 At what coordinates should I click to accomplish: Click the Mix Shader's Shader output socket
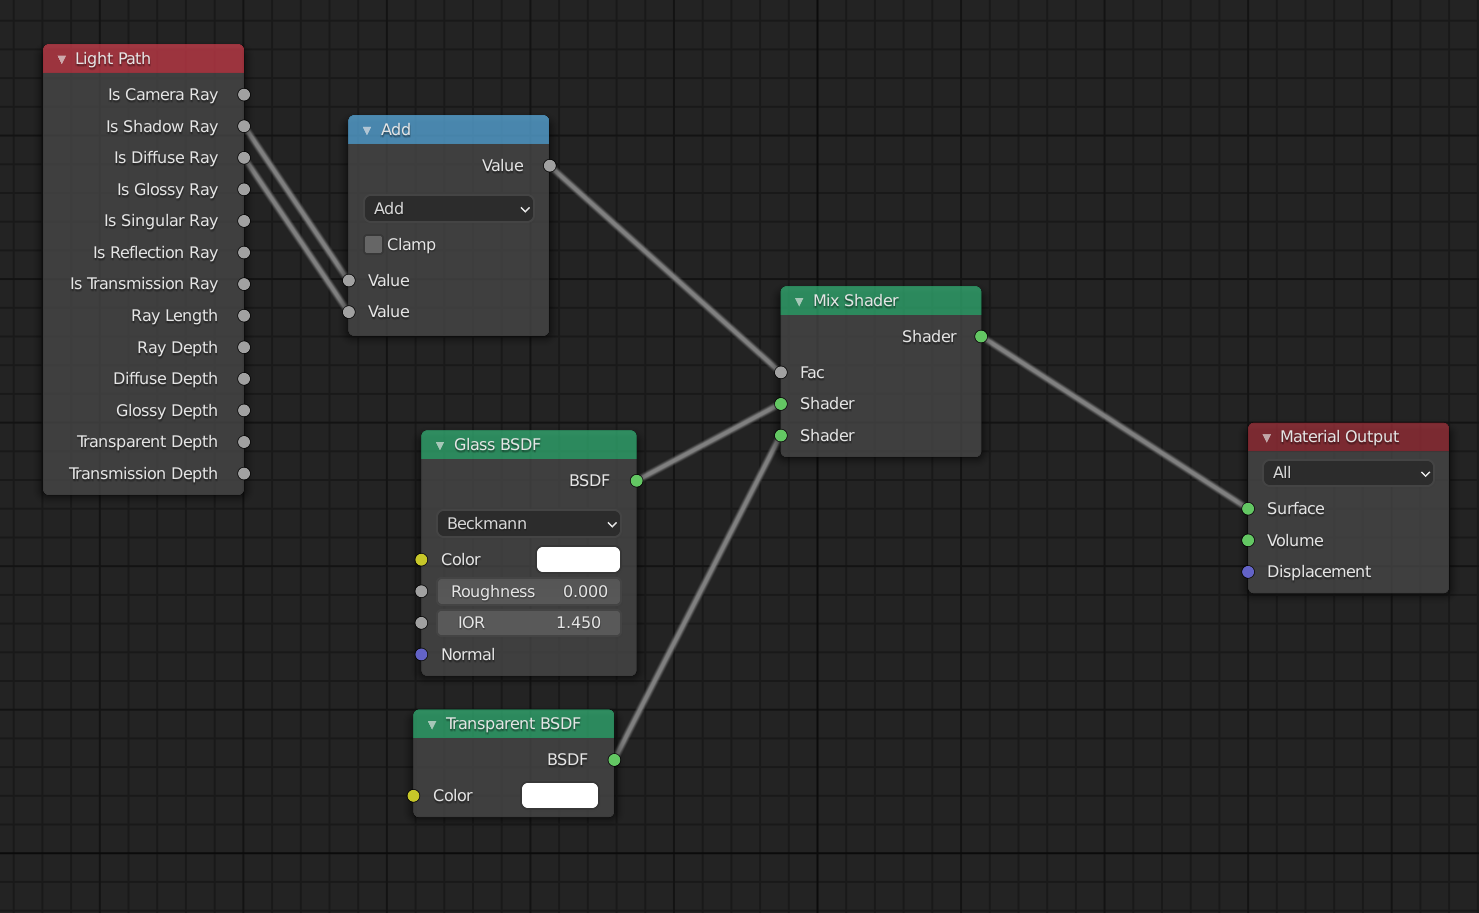point(981,337)
